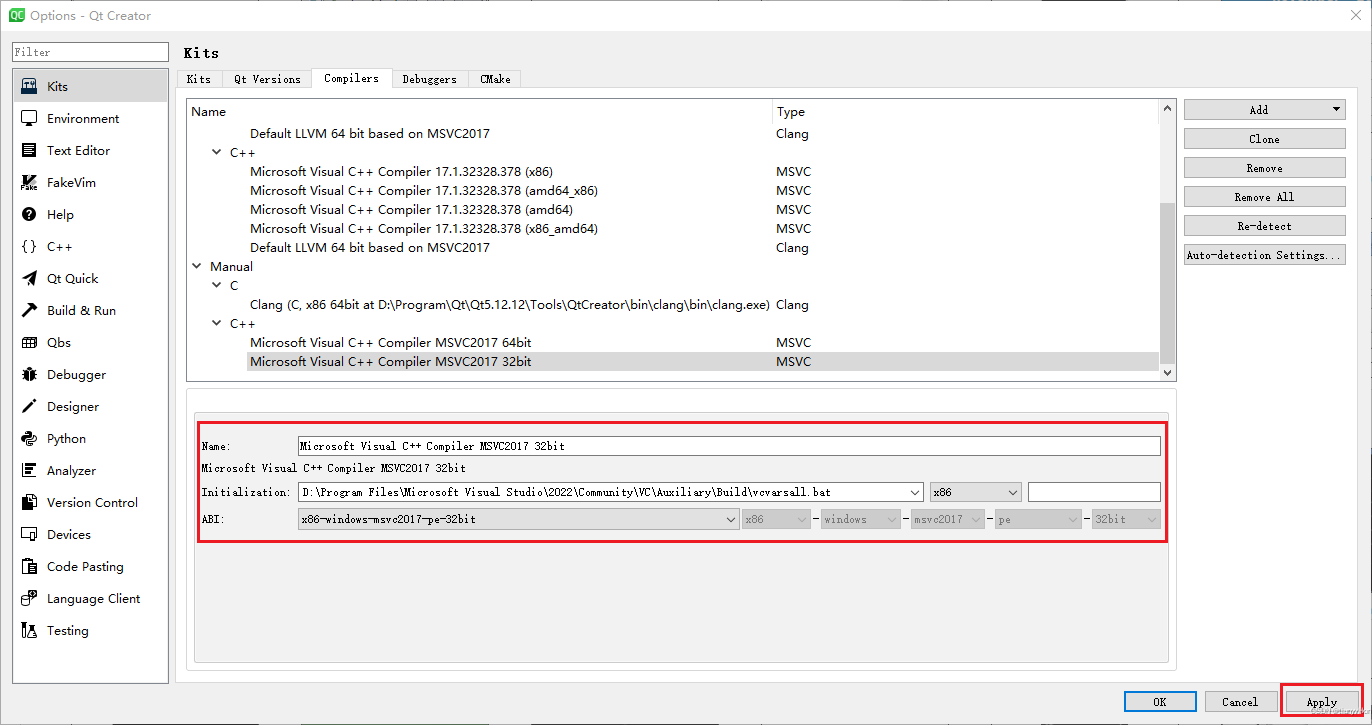Click the Clone button
Screen dimensions: 1372x725
tap(1264, 139)
